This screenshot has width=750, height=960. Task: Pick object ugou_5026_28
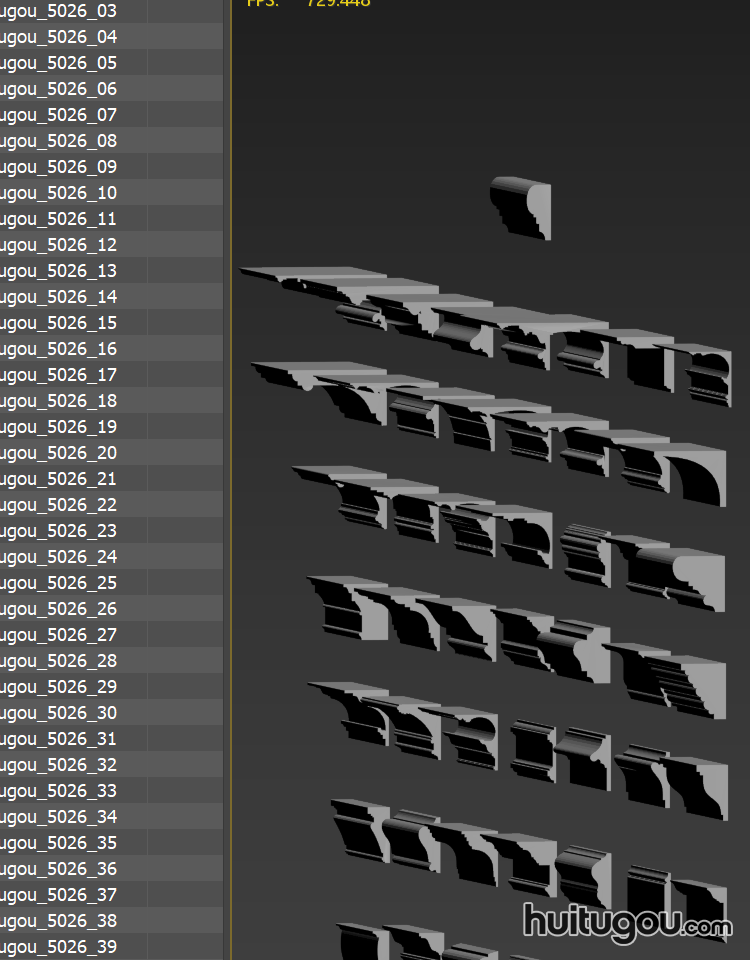[111, 661]
